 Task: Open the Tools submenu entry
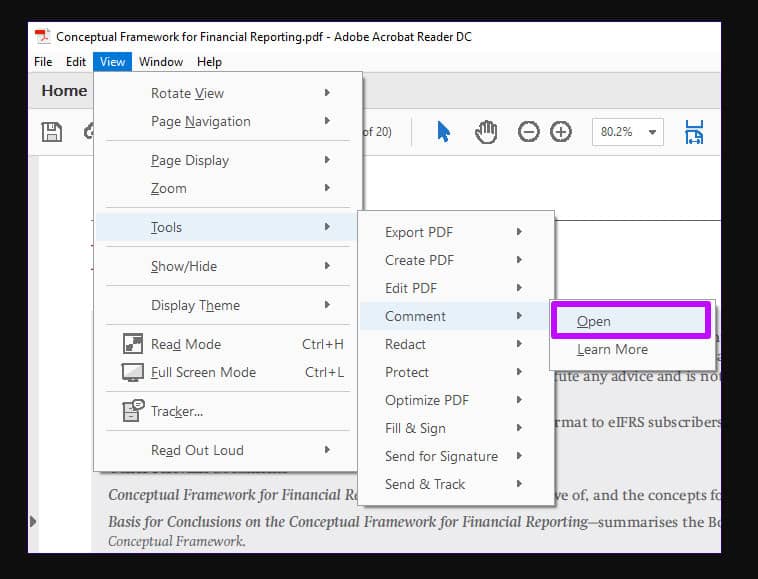coord(227,227)
